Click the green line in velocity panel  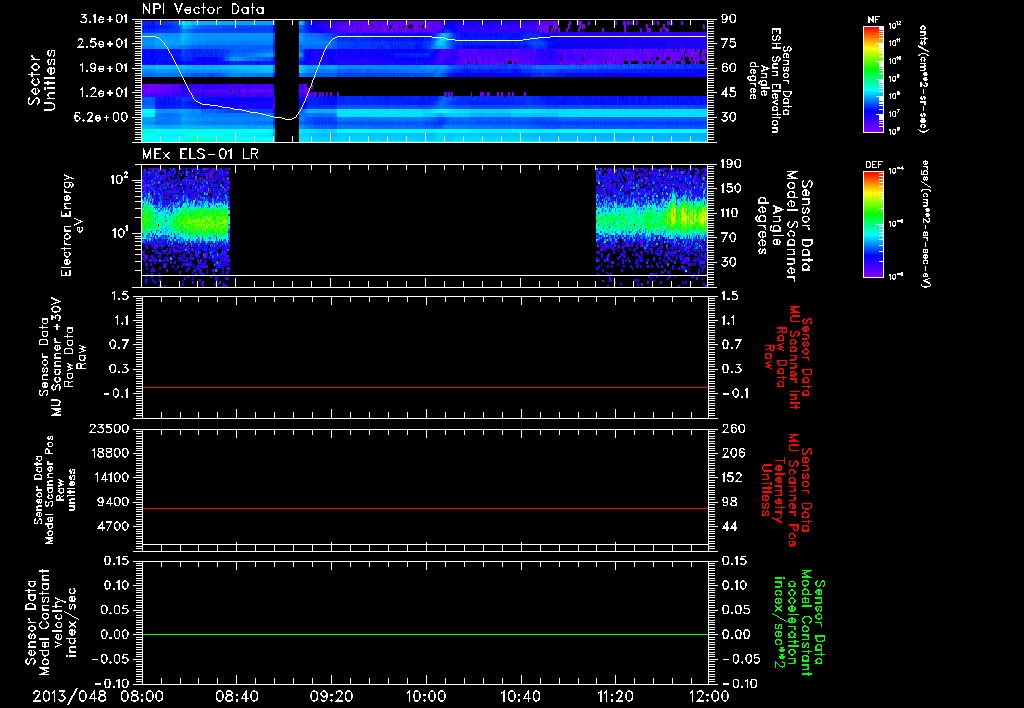click(x=424, y=635)
